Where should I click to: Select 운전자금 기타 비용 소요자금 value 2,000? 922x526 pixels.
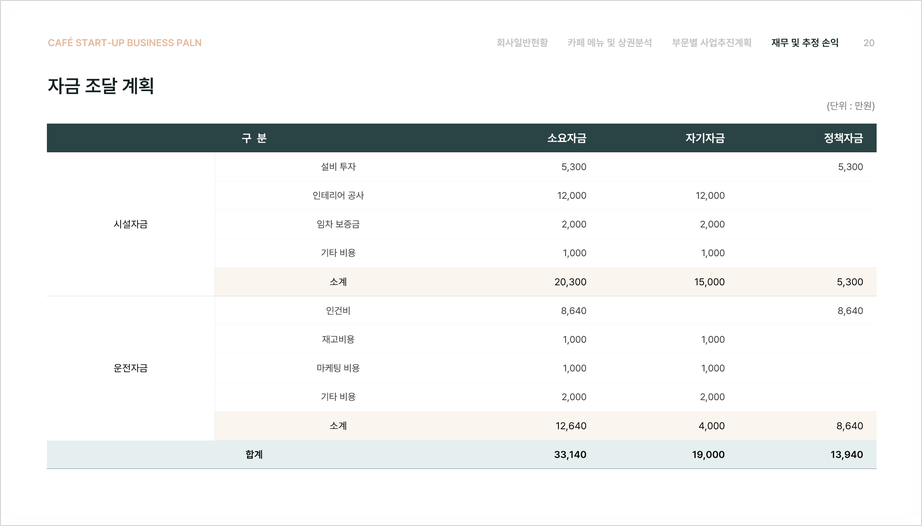pyautogui.click(x=573, y=397)
